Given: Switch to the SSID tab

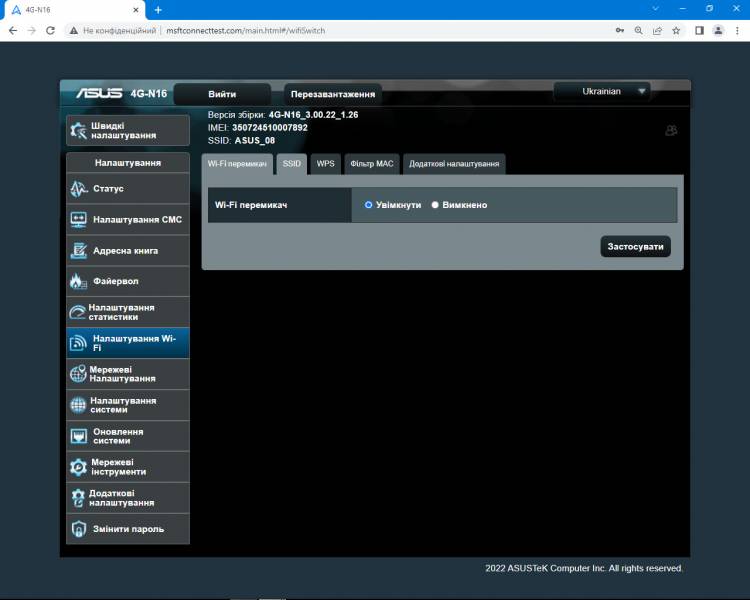Looking at the screenshot, I should (x=292, y=164).
